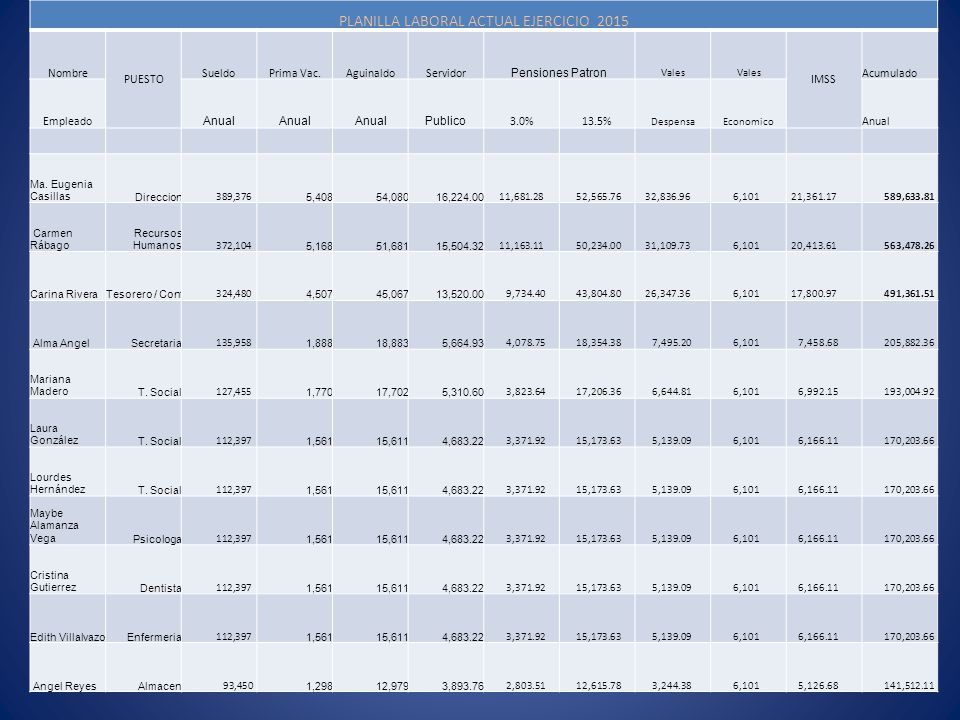
Task: Select the Enfermeria position cell
Action: coord(154,637)
